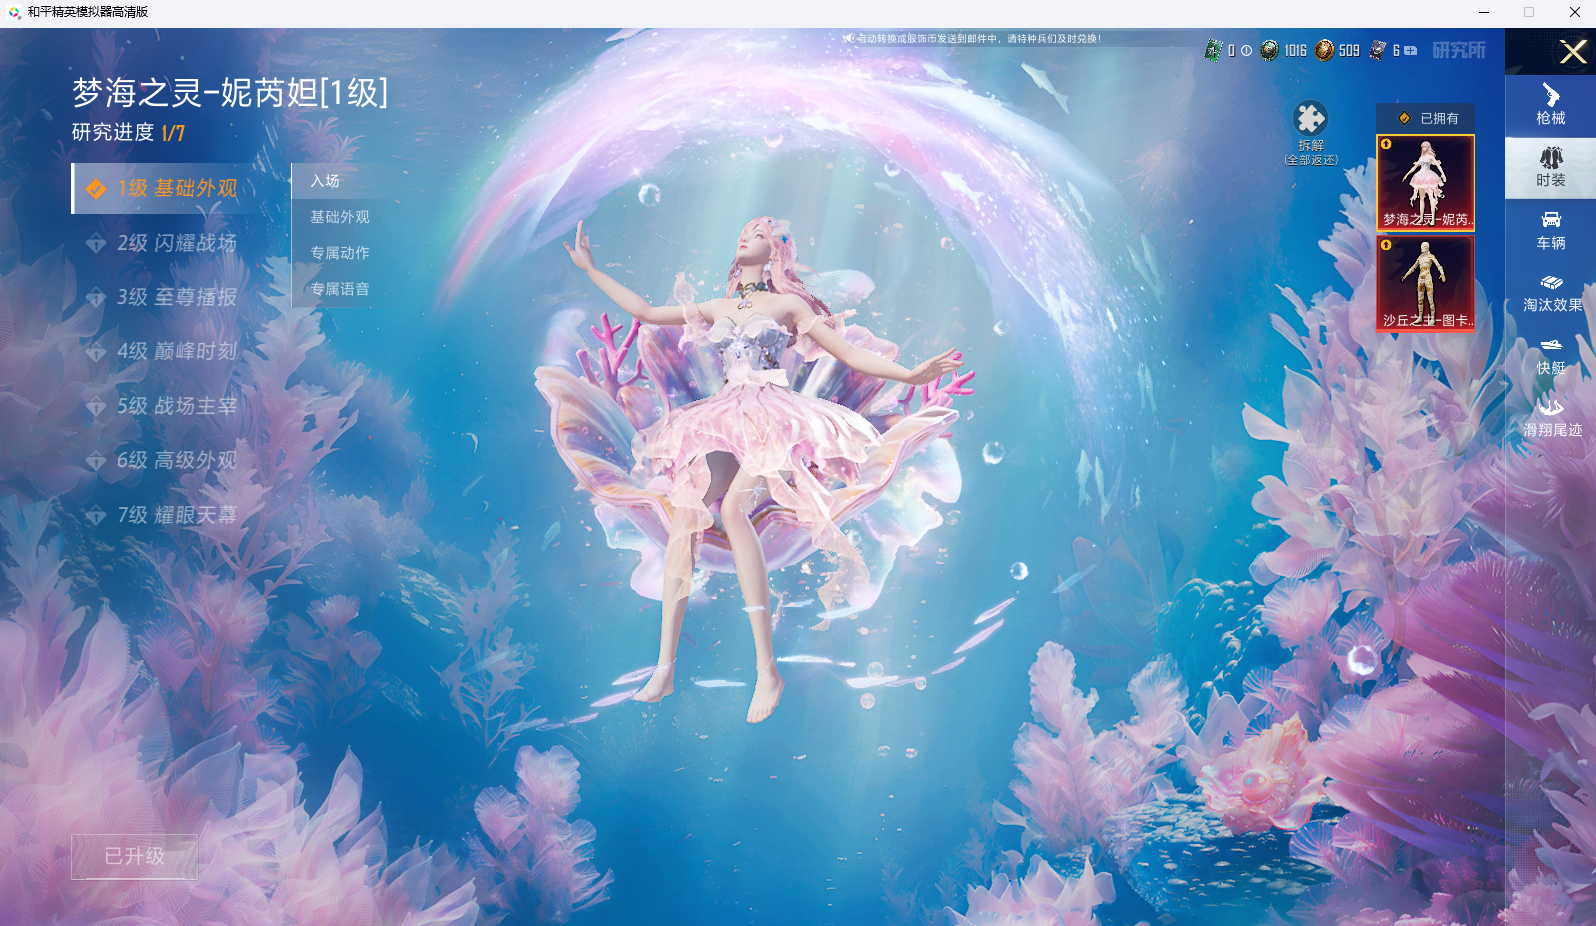
Task: Select the 时装 (outfit) category
Action: click(x=1550, y=167)
